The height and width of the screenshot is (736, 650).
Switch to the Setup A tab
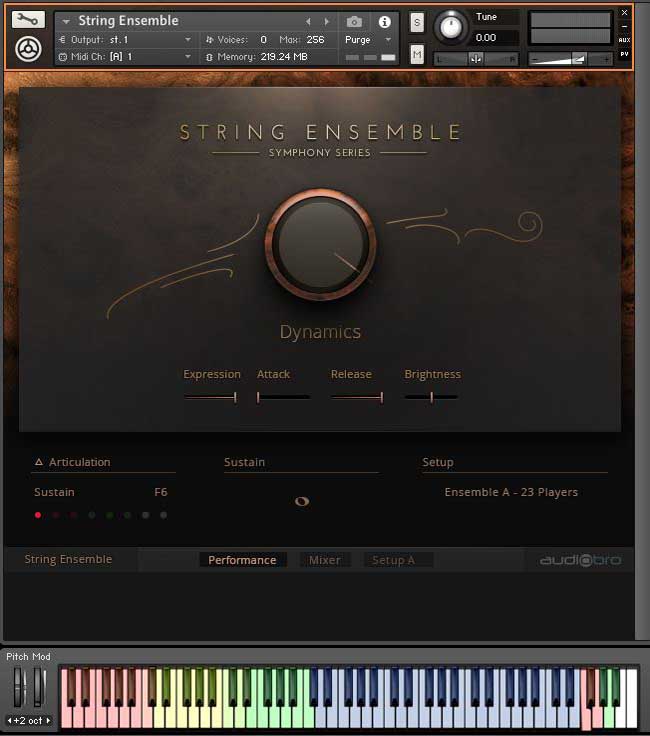(x=393, y=560)
